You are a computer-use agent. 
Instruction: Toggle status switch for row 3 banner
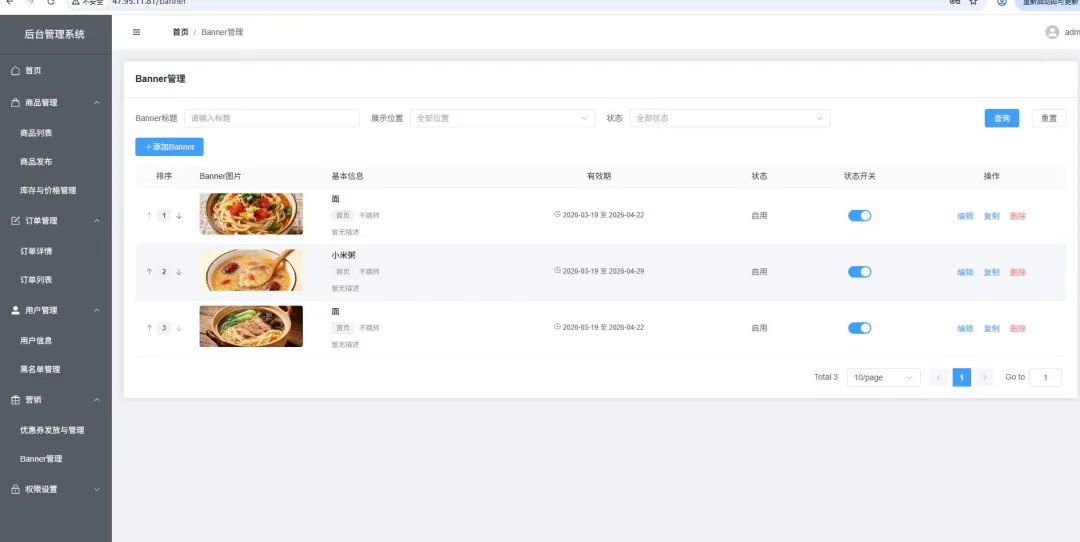860,329
